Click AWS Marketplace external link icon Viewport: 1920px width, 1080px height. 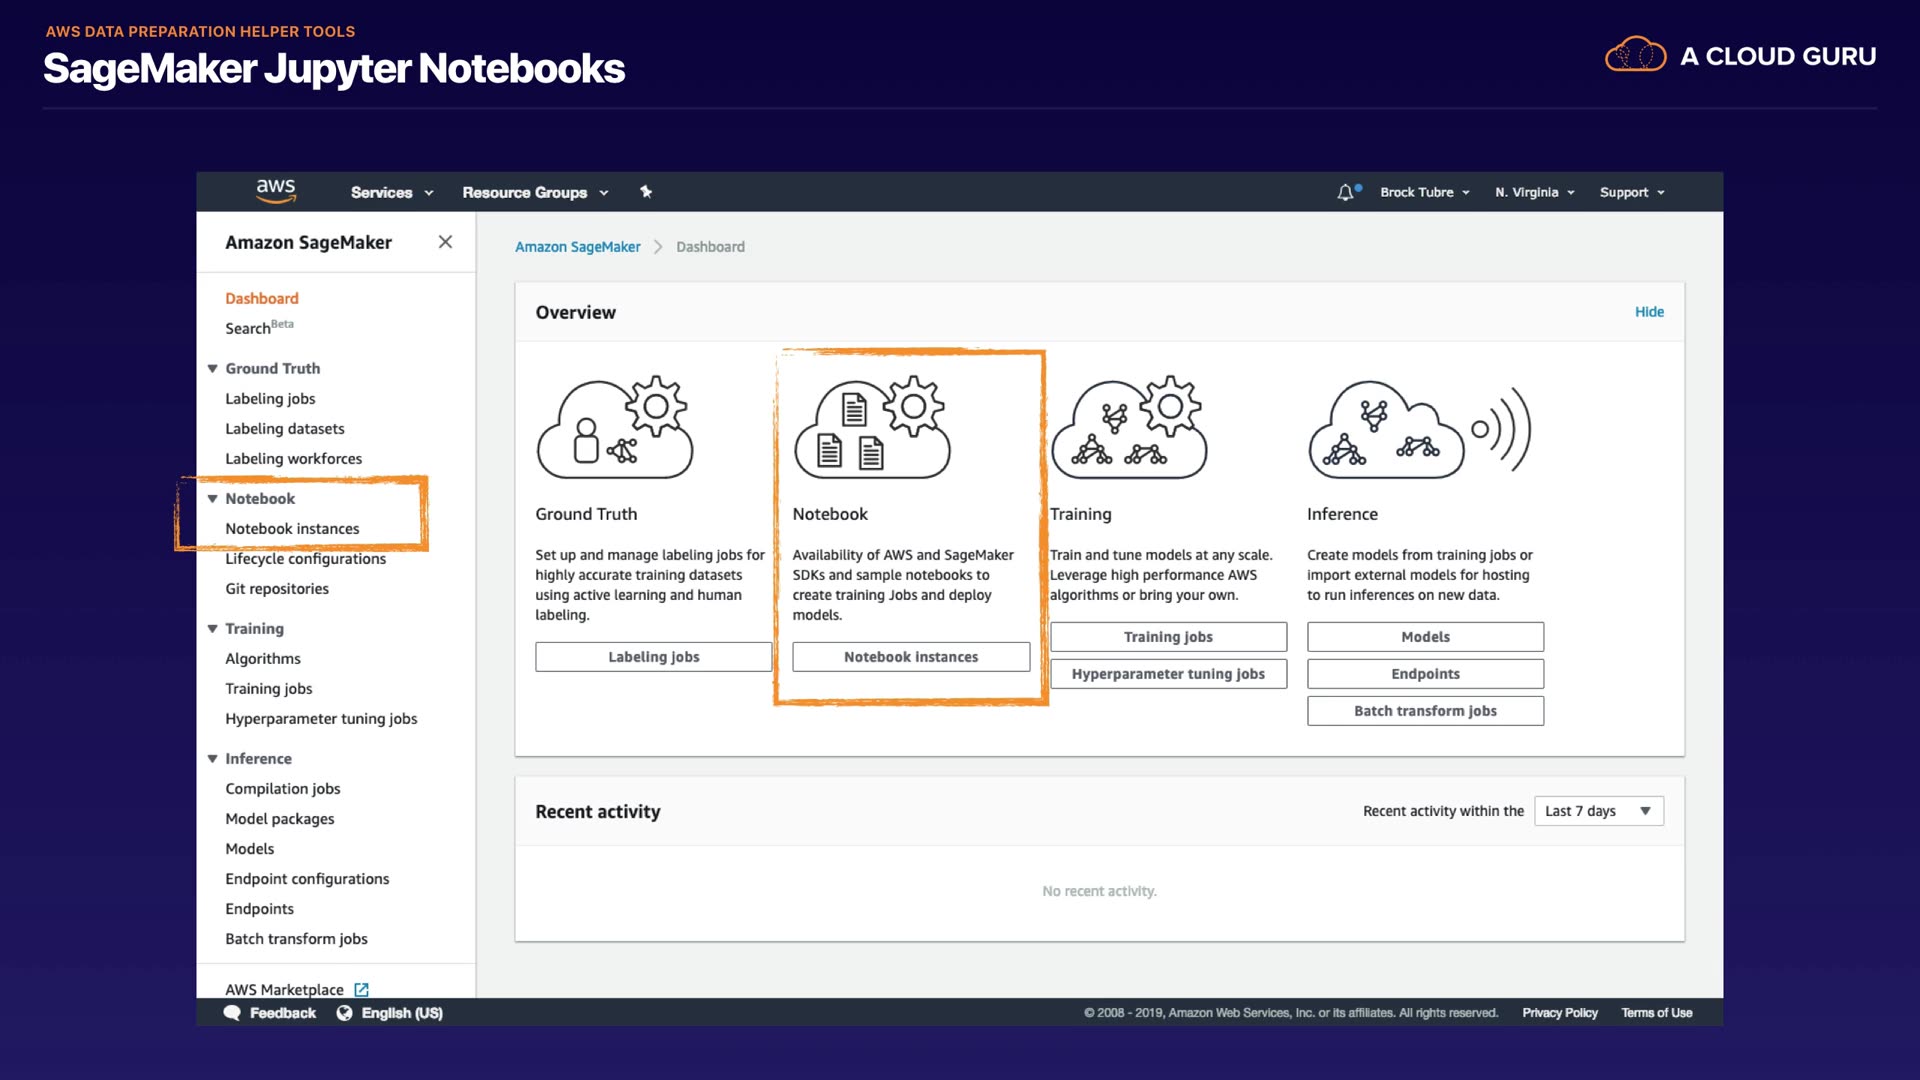(362, 989)
